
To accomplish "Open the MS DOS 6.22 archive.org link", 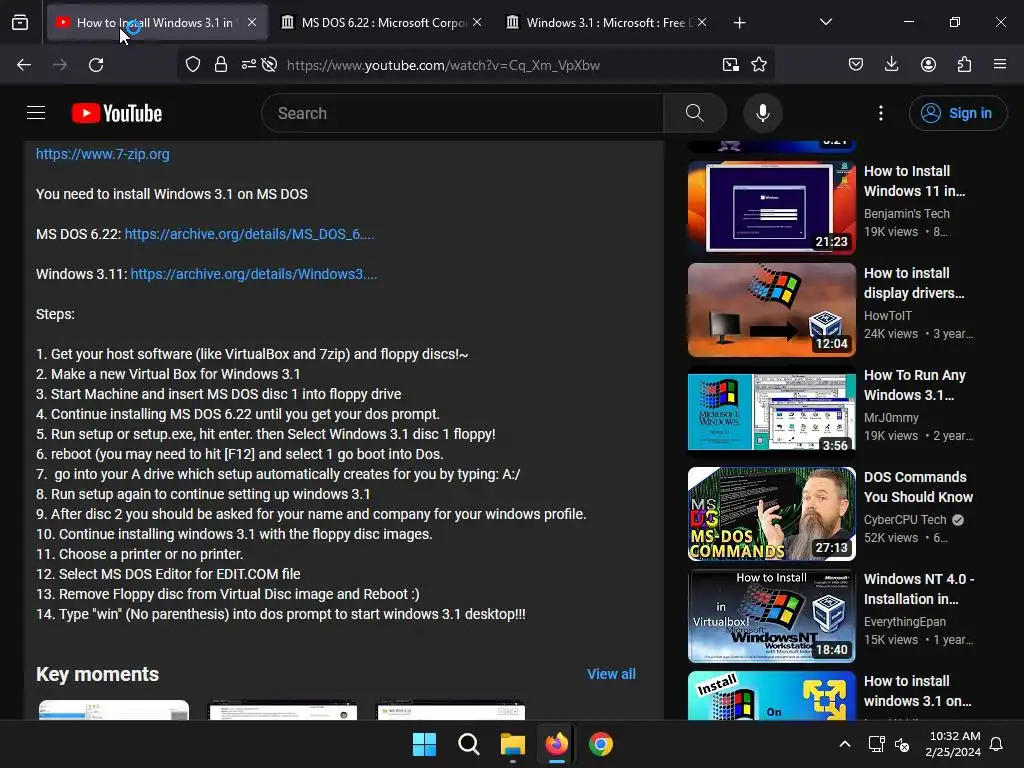I will 249,234.
